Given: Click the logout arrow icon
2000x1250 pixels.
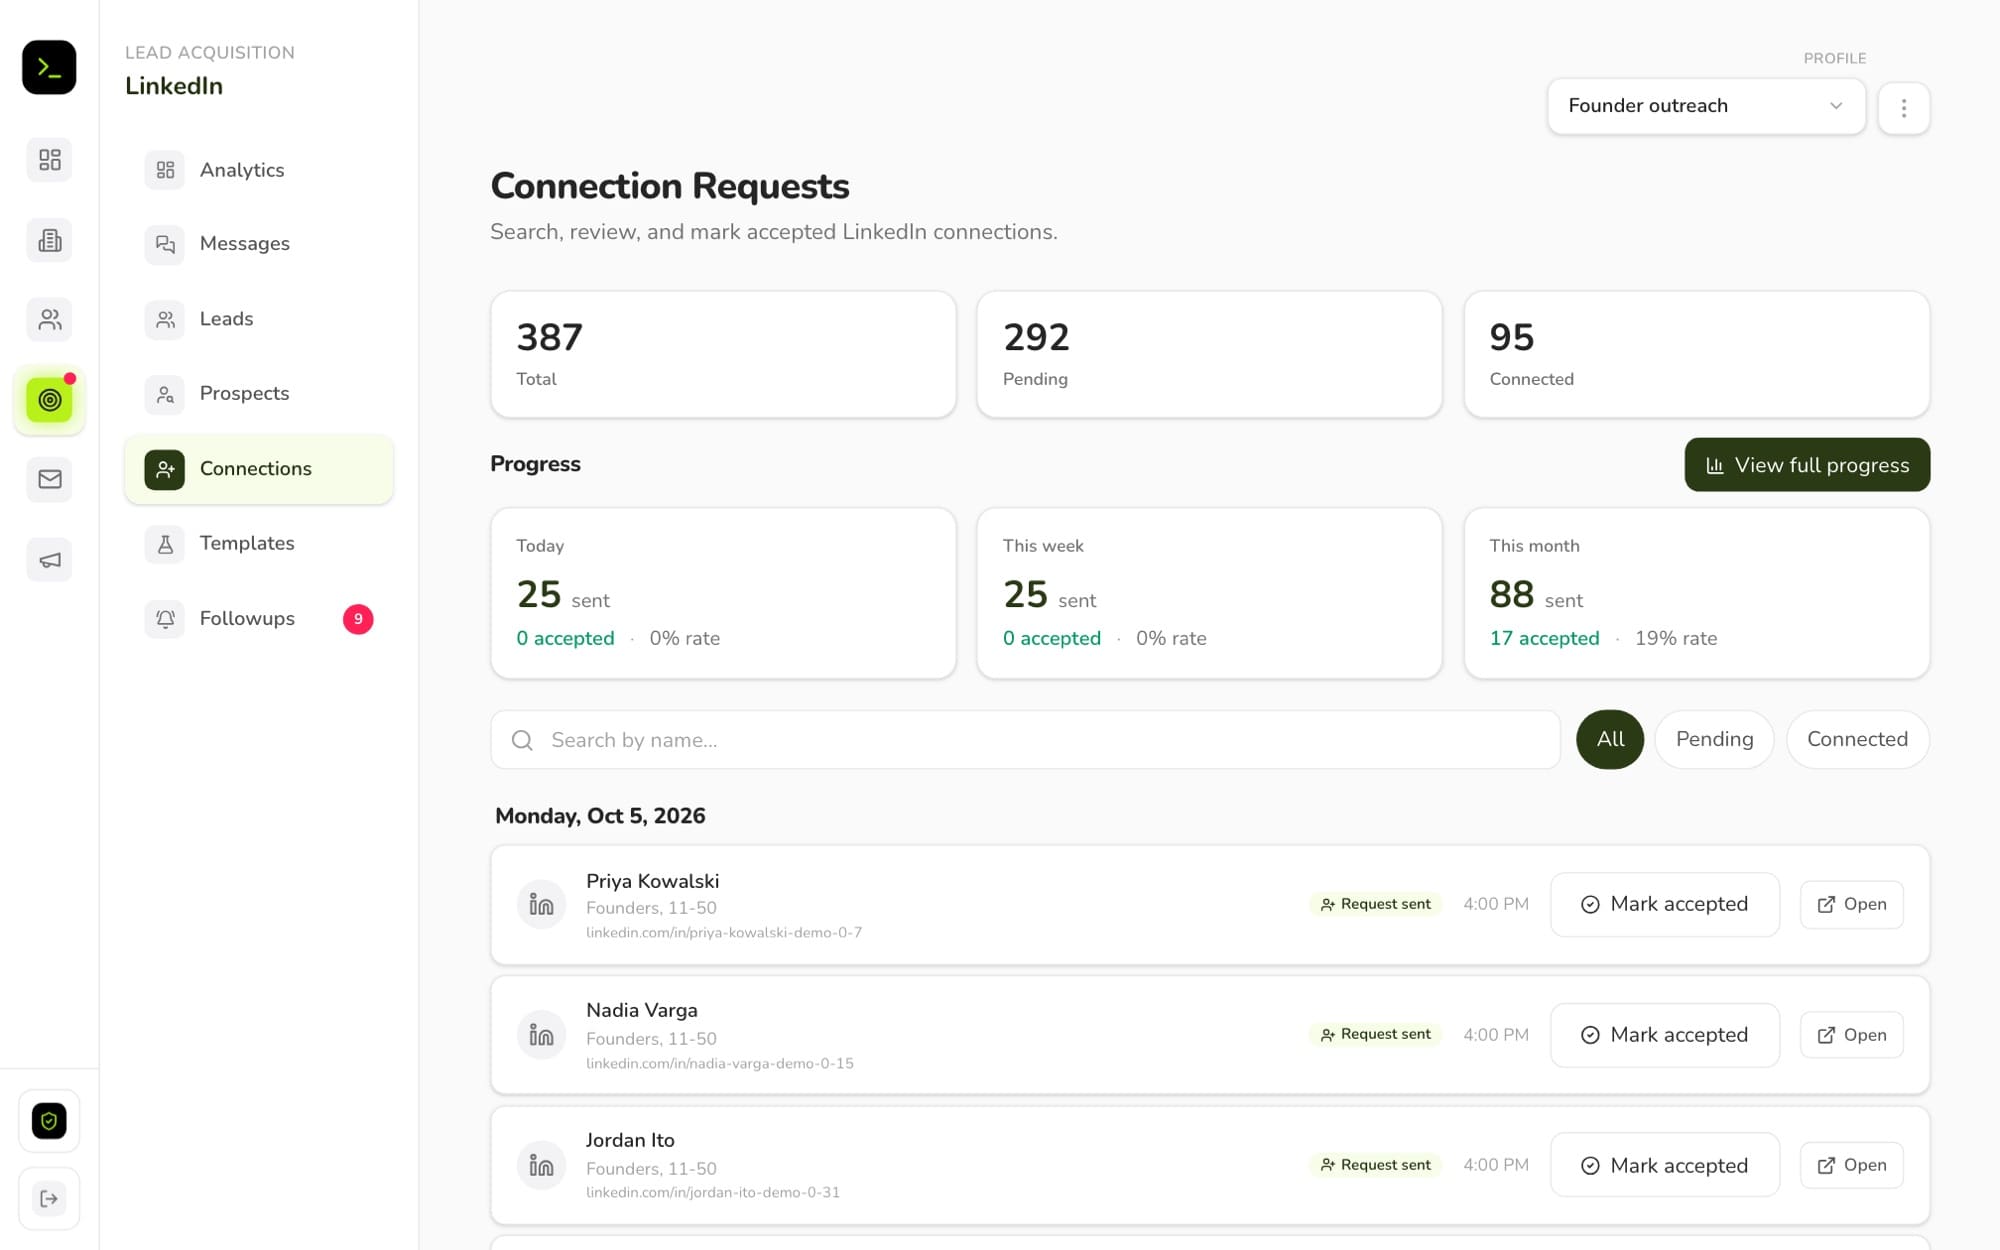Looking at the screenshot, I should point(49,1199).
